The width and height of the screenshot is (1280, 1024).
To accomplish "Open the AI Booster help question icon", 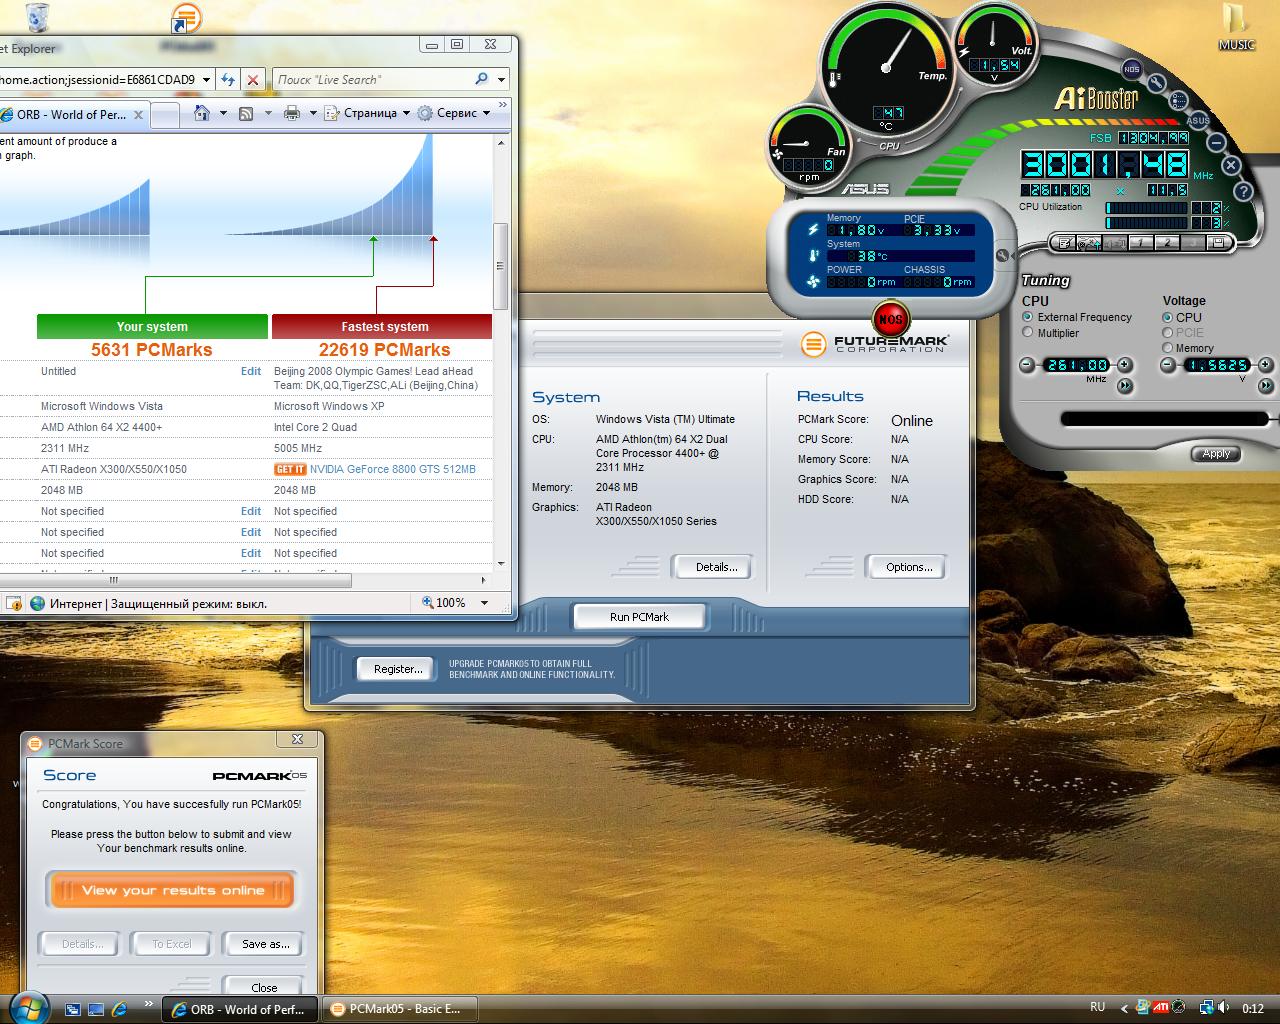I will coord(1243,190).
